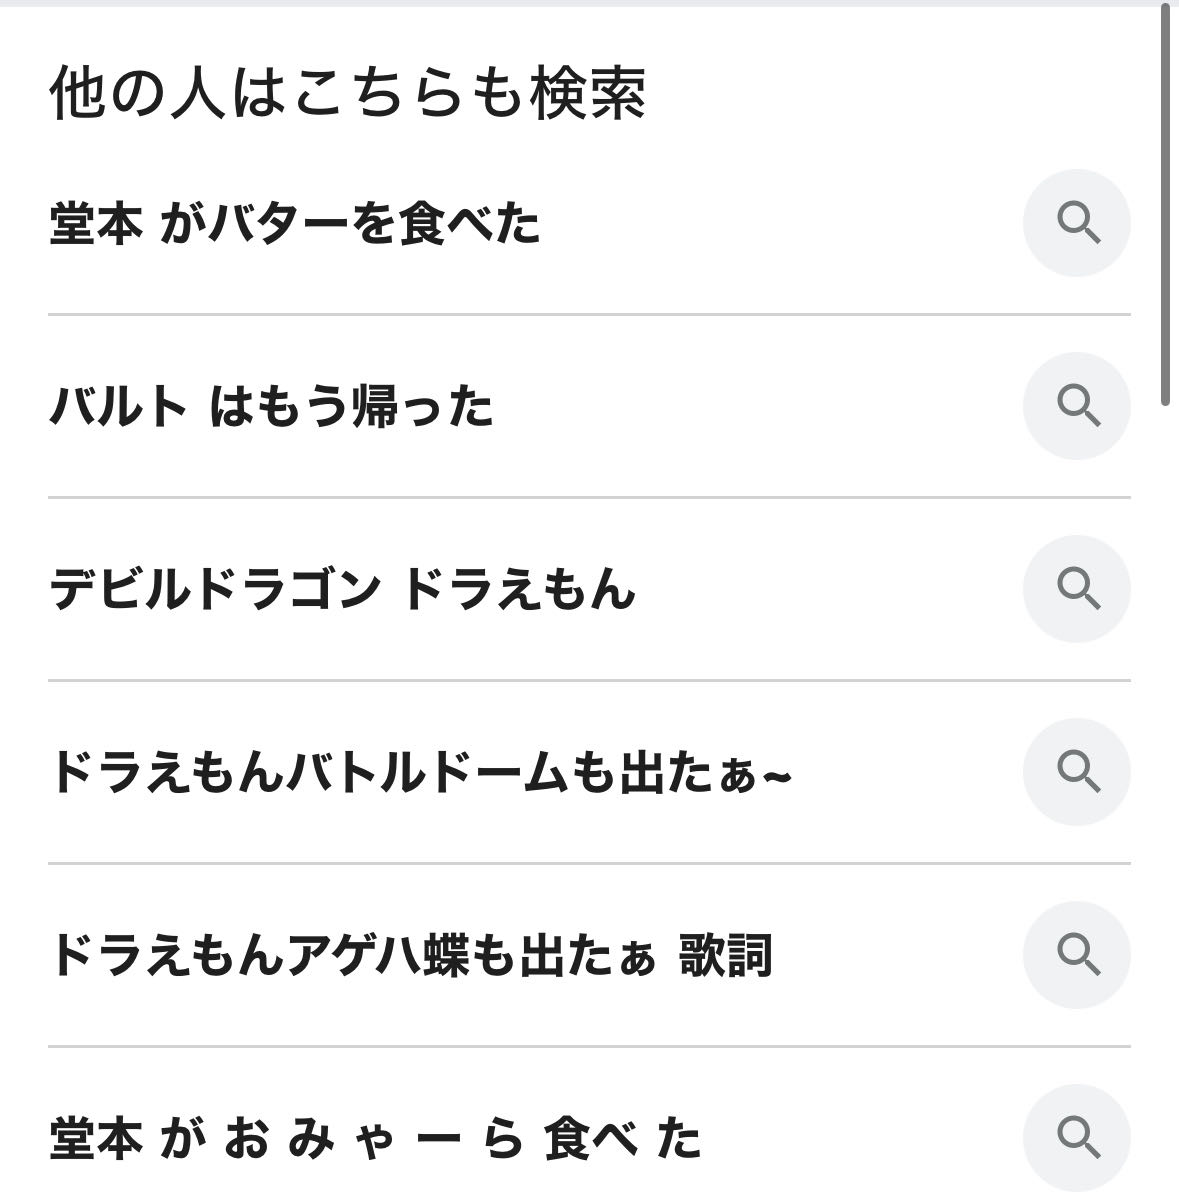
Task: Open the バルト はもう帰った suggestion
Action: 271,407
